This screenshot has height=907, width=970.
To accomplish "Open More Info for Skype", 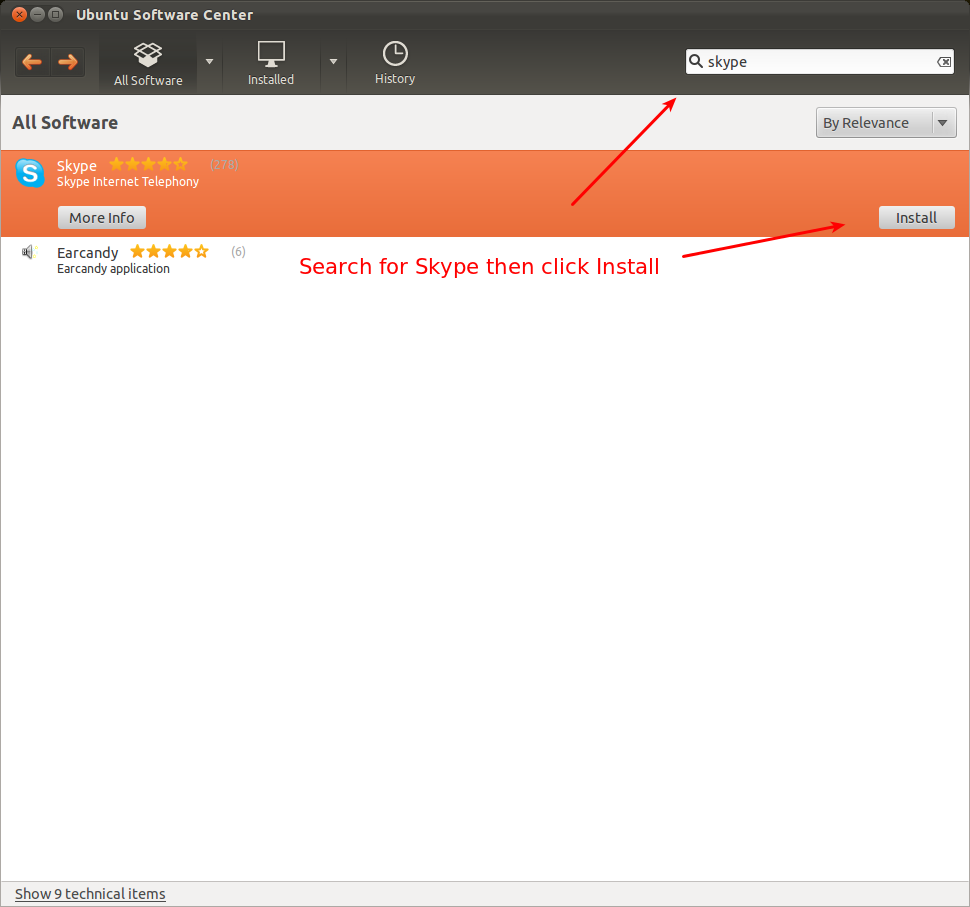I will click(x=101, y=218).
